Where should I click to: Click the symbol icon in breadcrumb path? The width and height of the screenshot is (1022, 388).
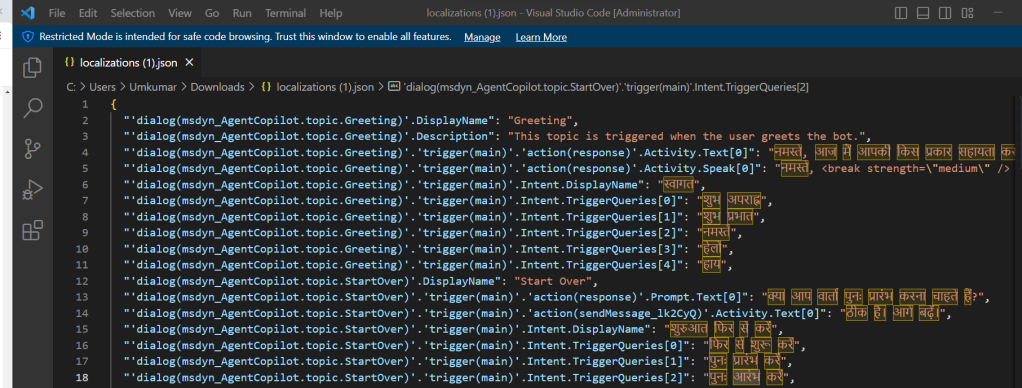[394, 87]
